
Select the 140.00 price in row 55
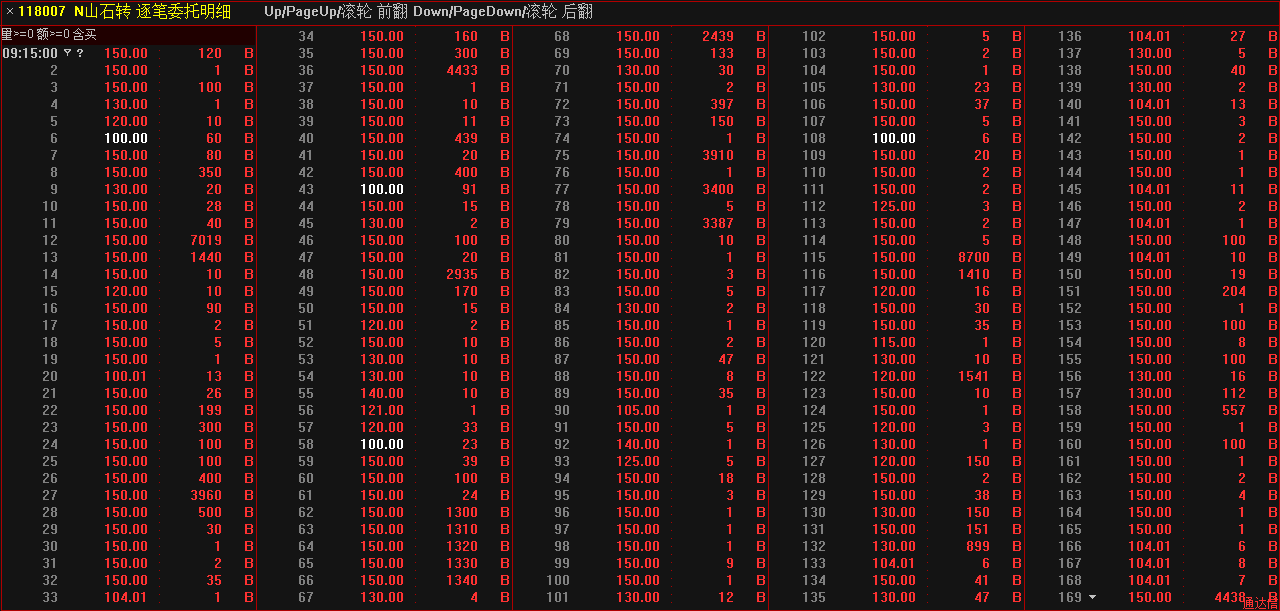382,393
